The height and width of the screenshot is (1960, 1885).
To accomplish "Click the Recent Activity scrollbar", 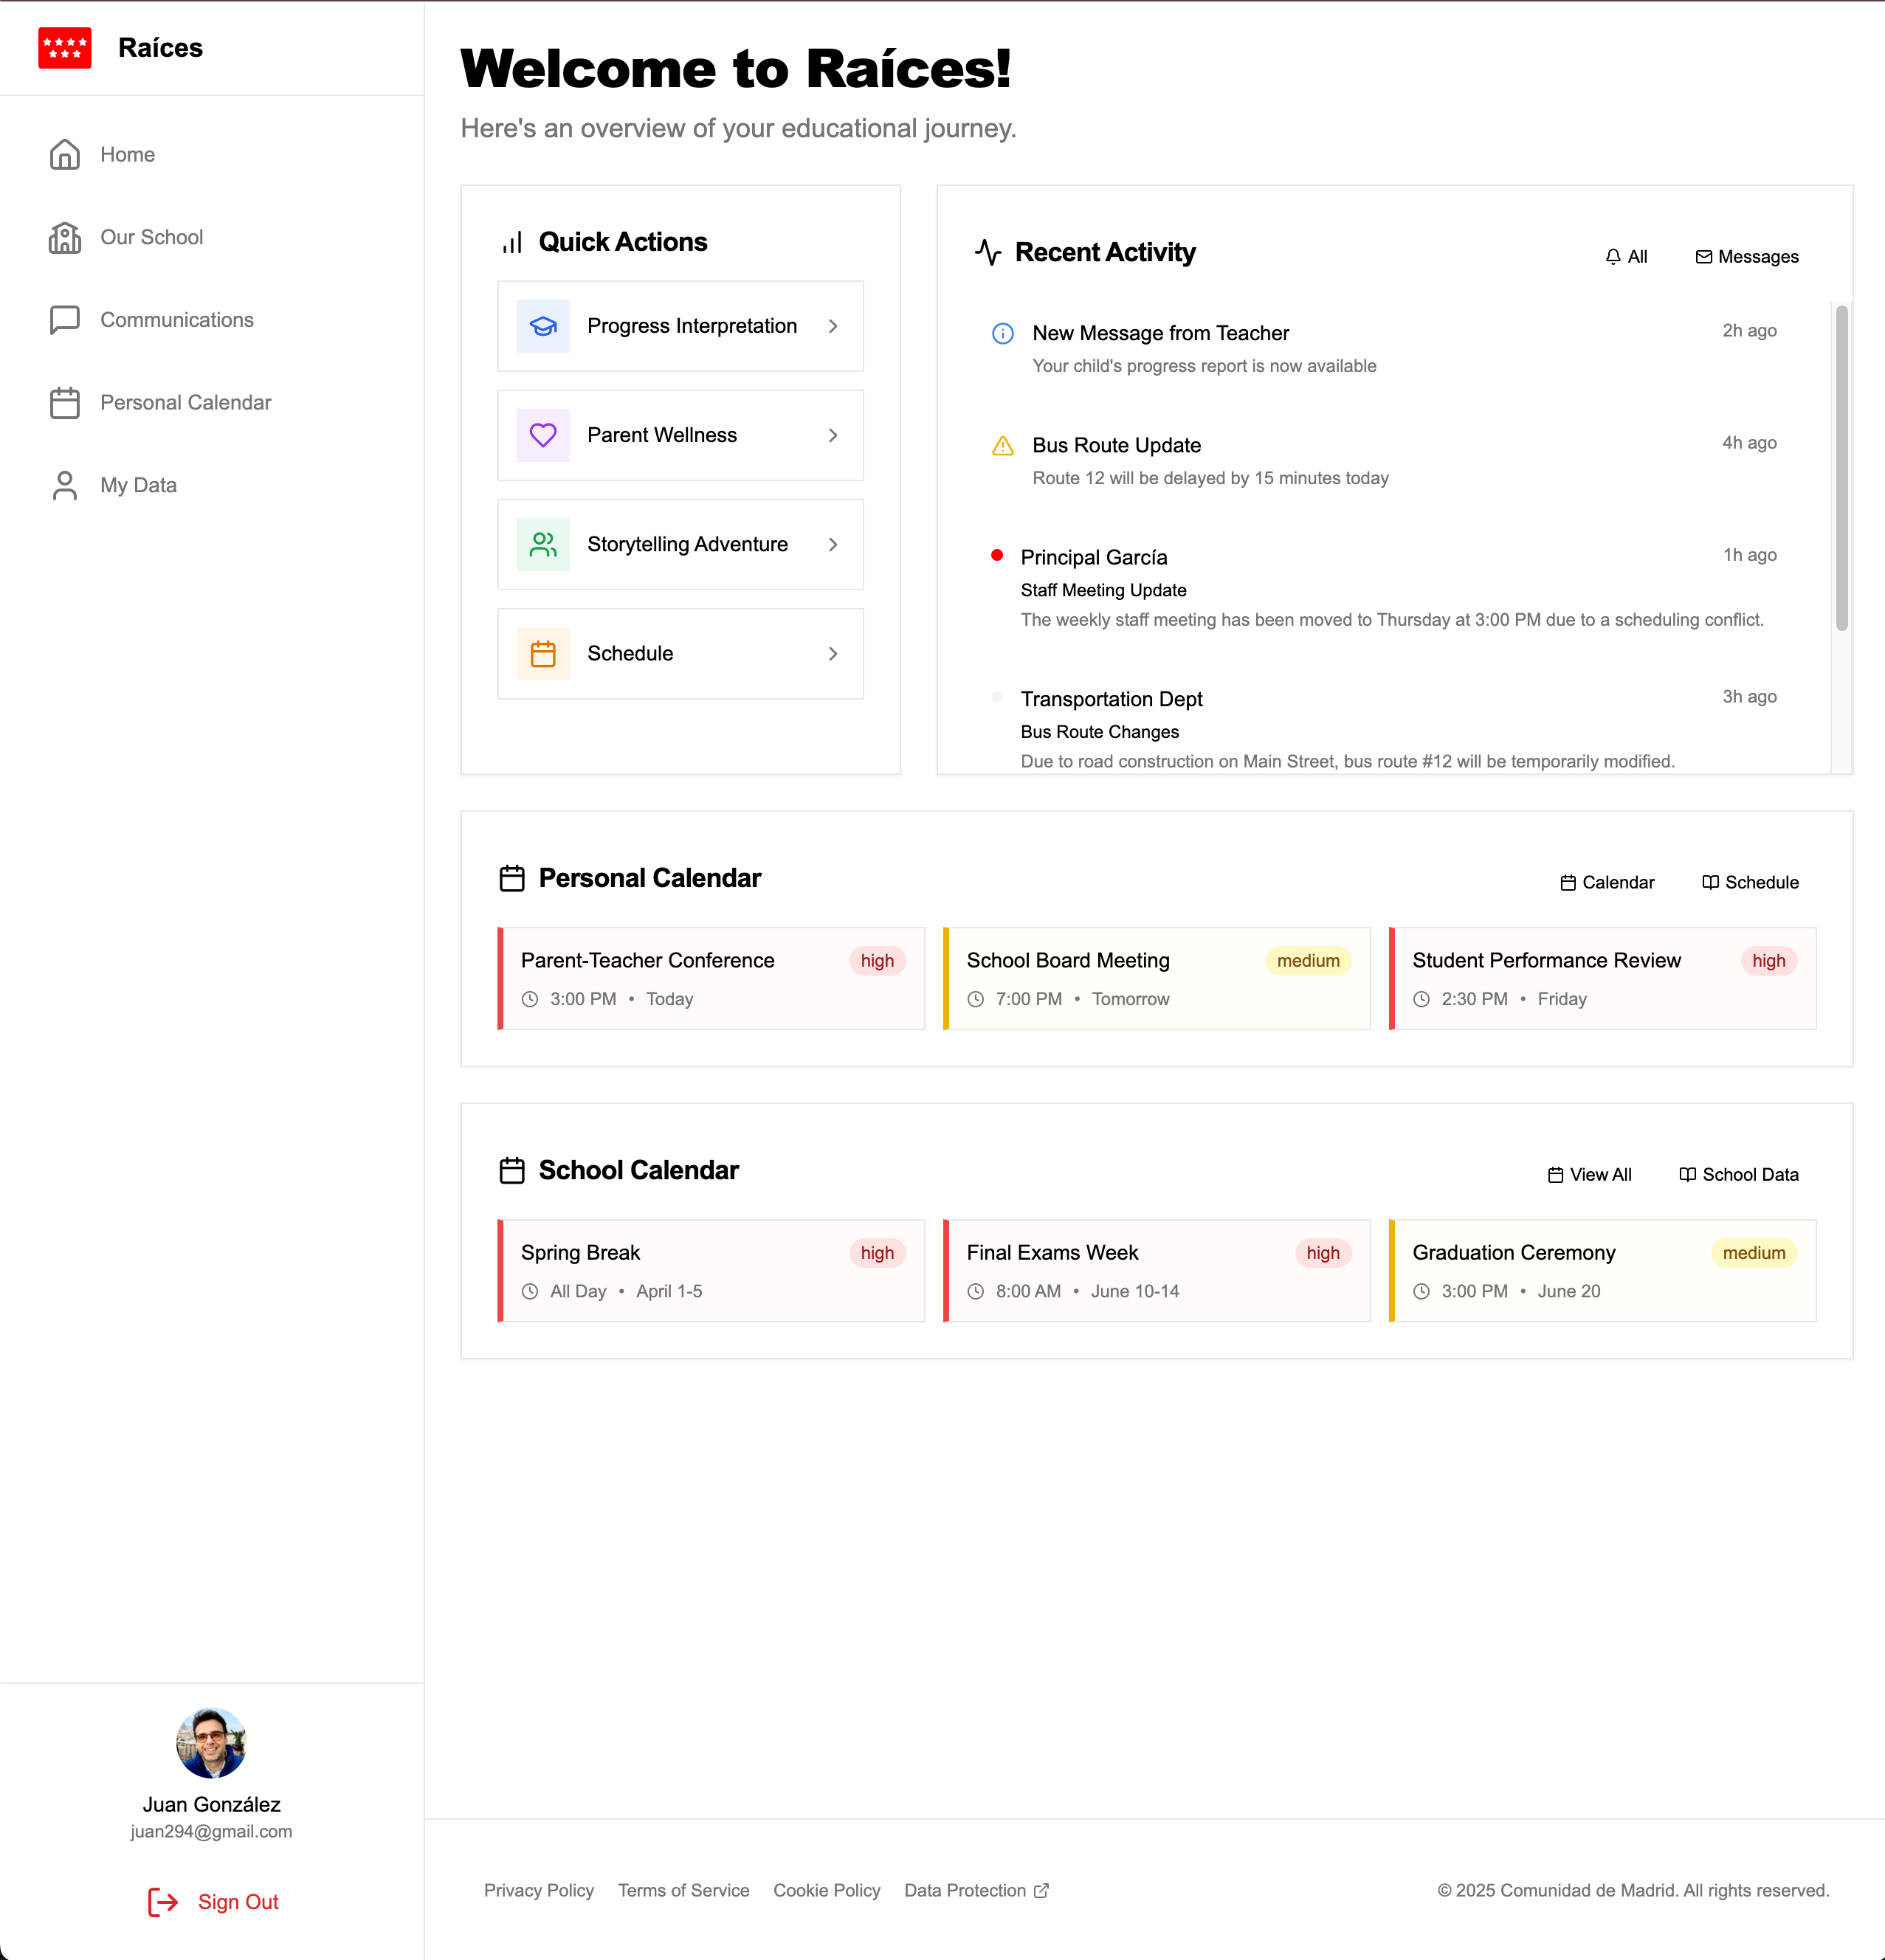I will 1841,468.
